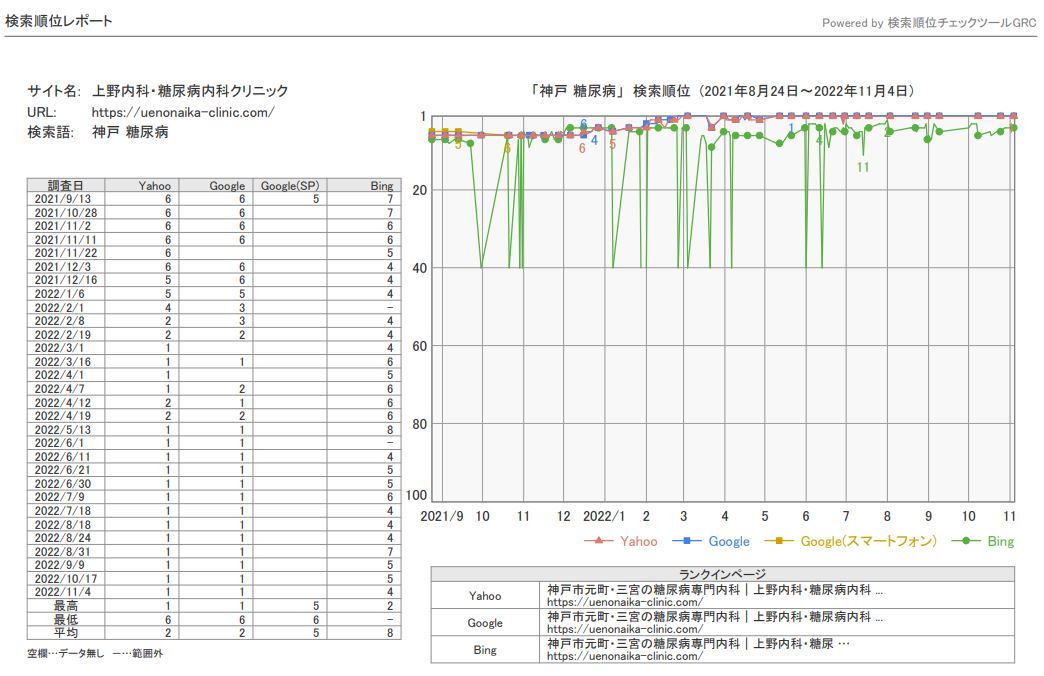
Task: Click the green 11 data label on the chart
Action: 863,167
